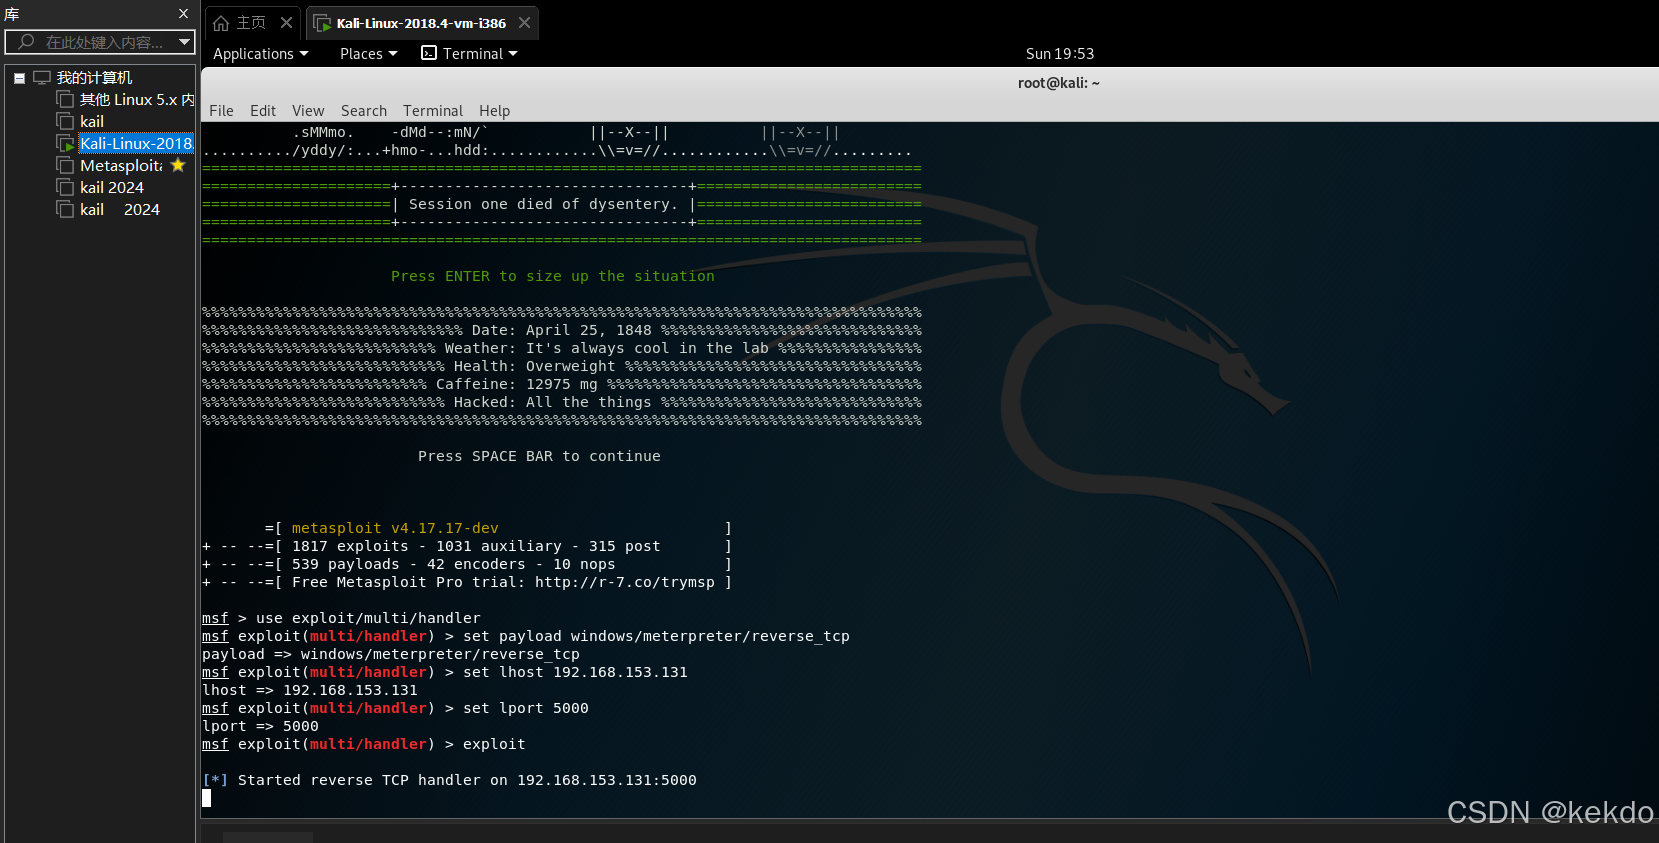The height and width of the screenshot is (843, 1659).
Task: Click the 'Weather: It's always cool in the lab' banner line
Action: (607, 348)
